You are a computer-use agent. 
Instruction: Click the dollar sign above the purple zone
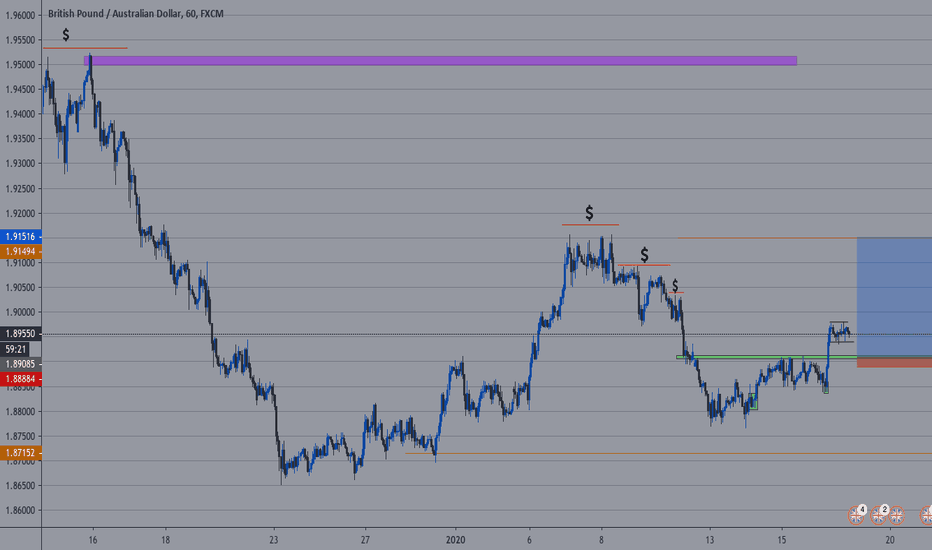pyautogui.click(x=66, y=35)
